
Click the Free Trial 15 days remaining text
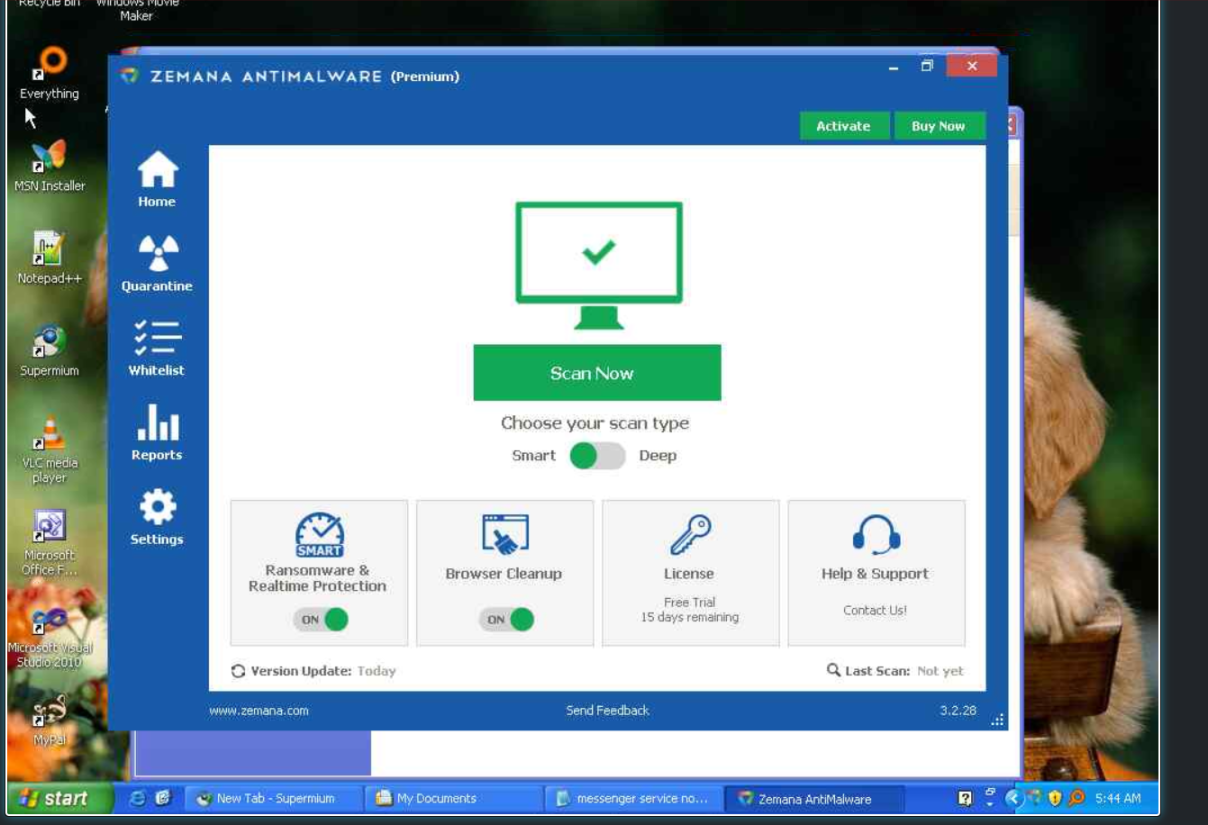click(690, 610)
